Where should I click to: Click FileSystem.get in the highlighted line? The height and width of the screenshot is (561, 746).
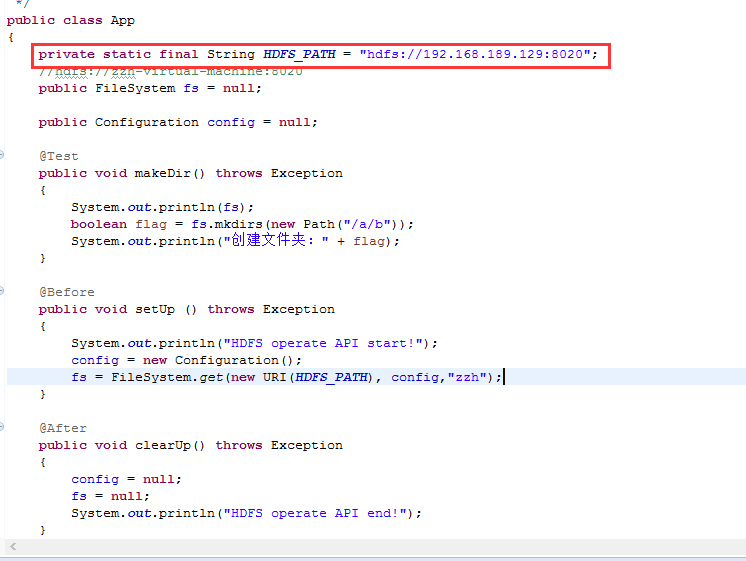point(167,377)
